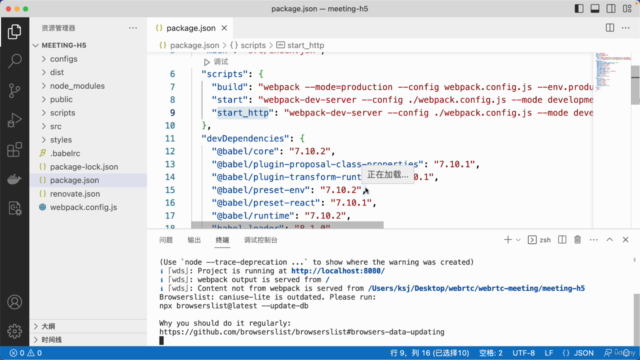Screen dimensions: 640x360
Task: Toggle secondary sidebar layout icon
Action: (x=611, y=9)
